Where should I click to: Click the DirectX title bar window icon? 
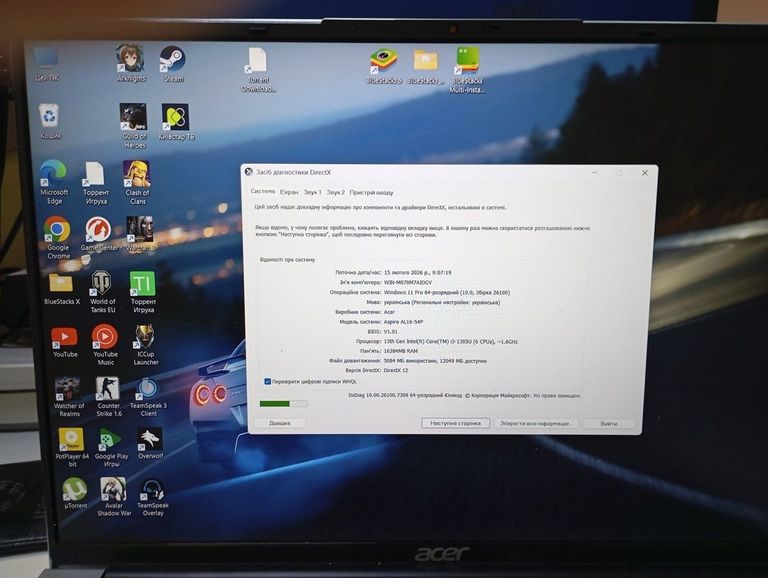click(x=249, y=172)
